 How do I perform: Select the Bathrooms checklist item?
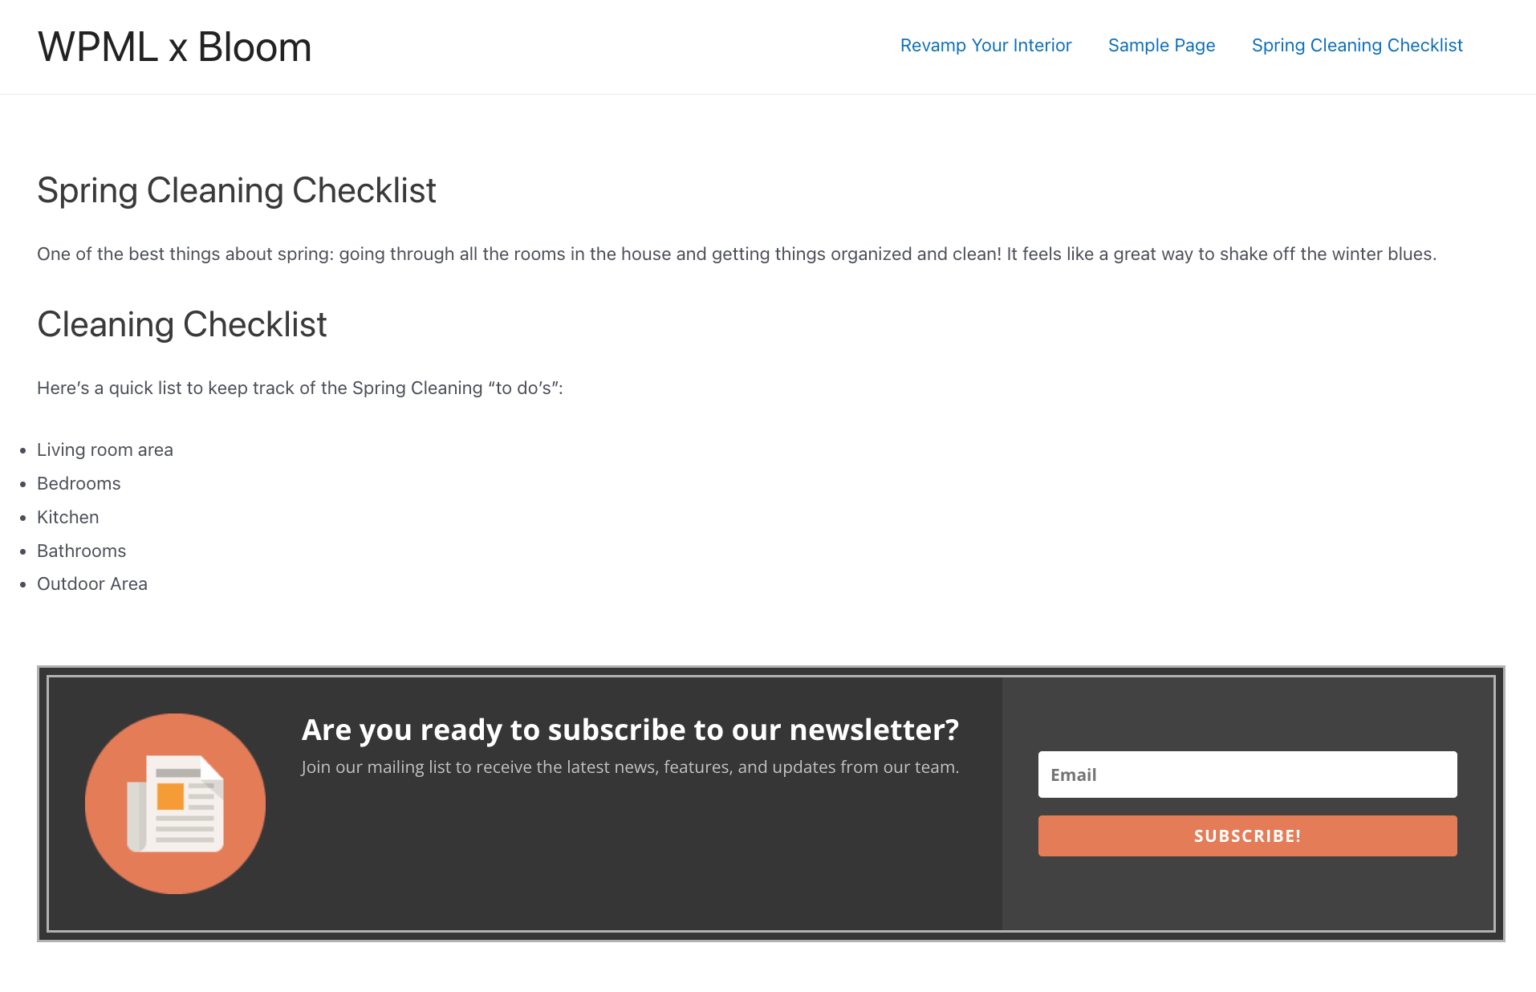[81, 550]
